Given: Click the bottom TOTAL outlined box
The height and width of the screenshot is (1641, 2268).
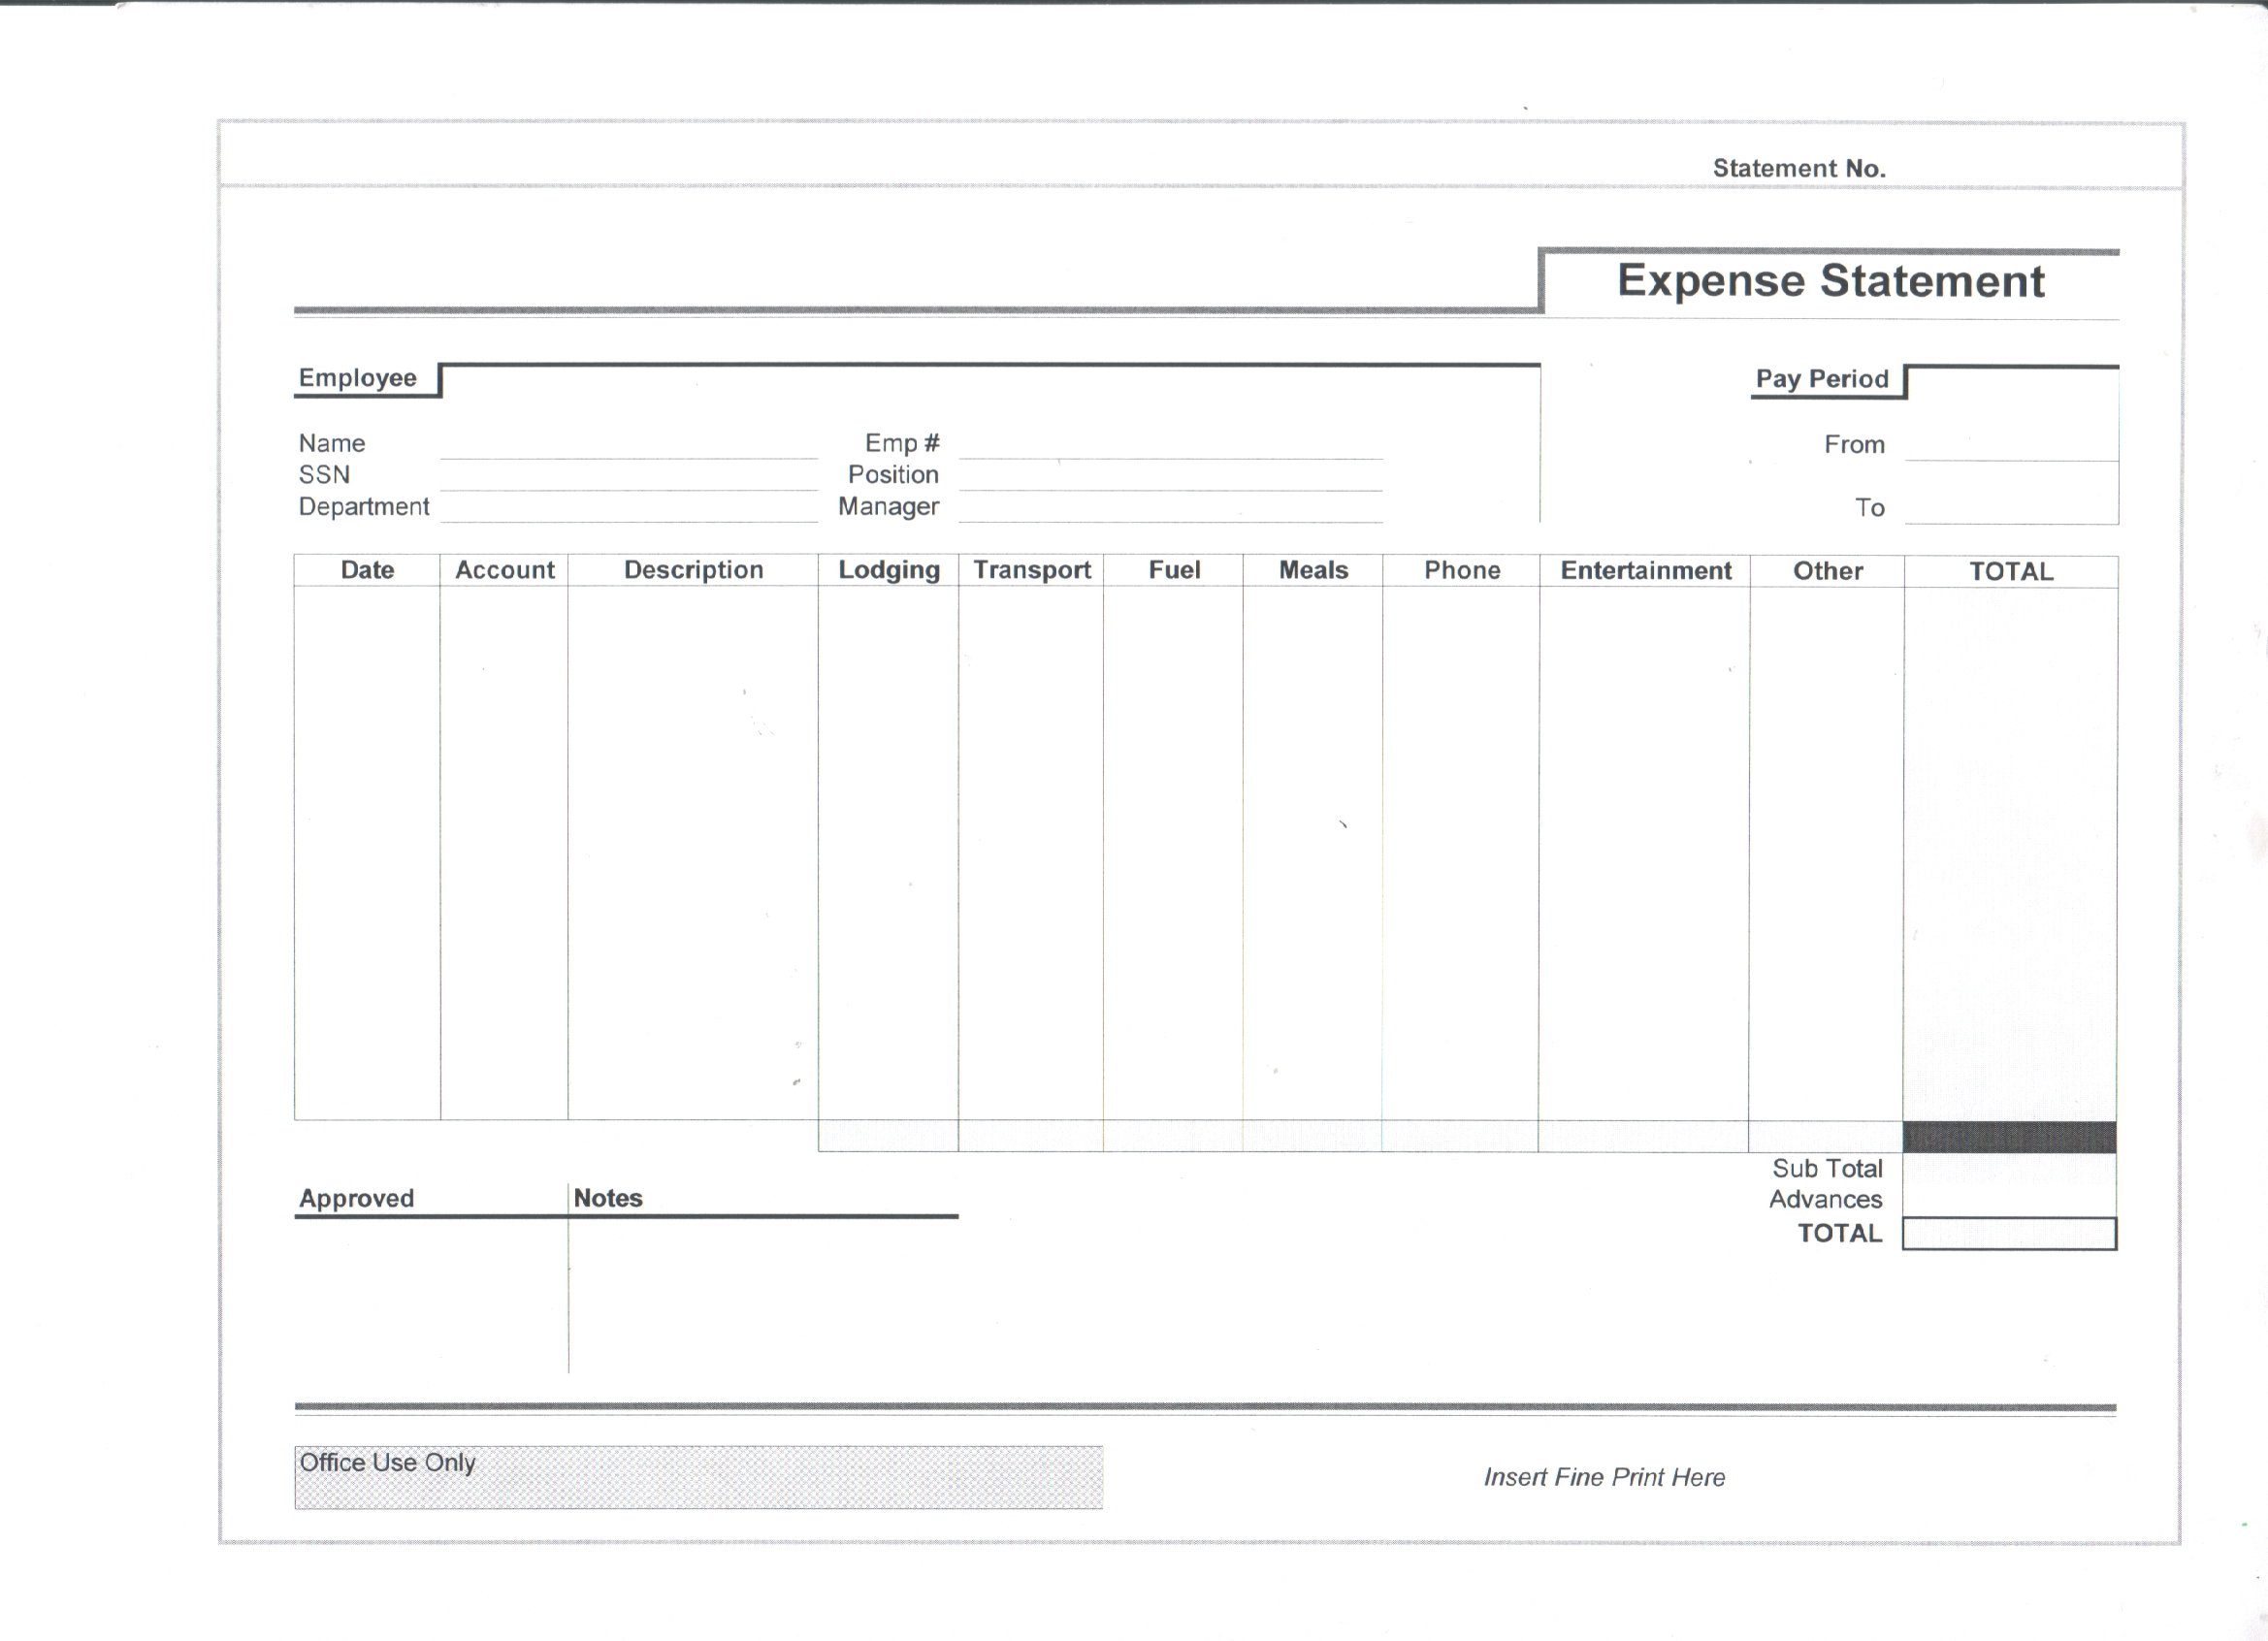Looking at the screenshot, I should [2008, 1233].
